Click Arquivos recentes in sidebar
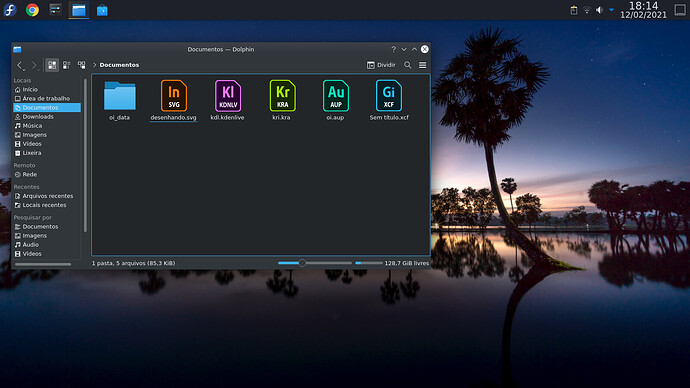 point(47,196)
